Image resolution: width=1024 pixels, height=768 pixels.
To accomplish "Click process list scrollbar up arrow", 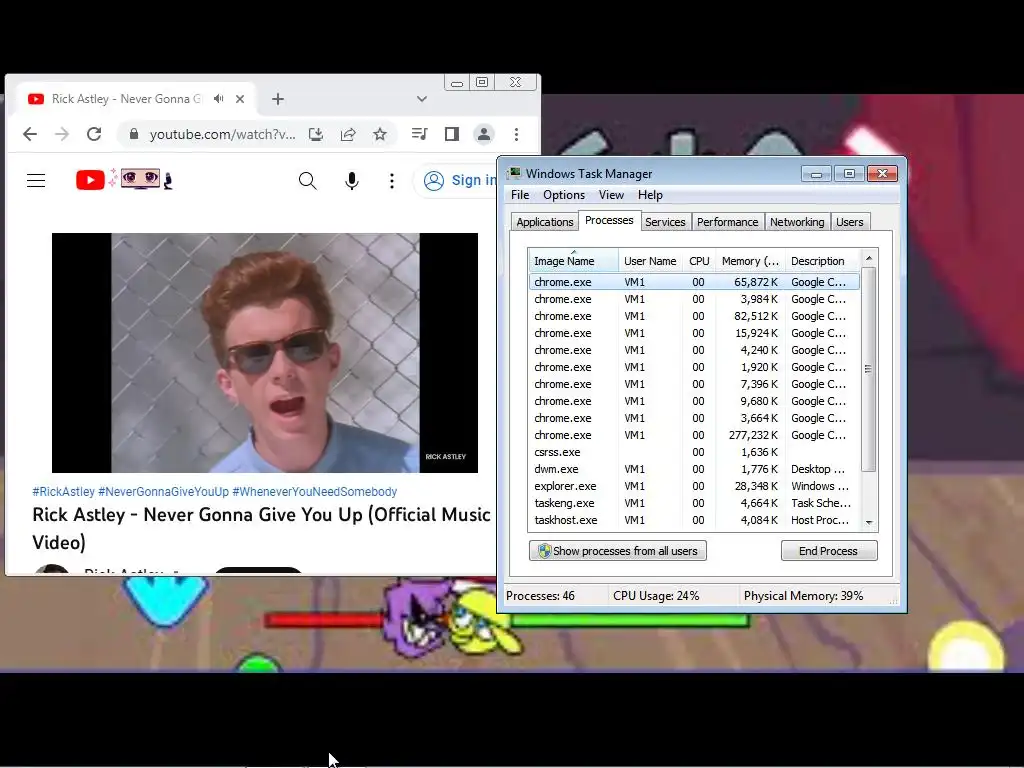I will point(869,259).
